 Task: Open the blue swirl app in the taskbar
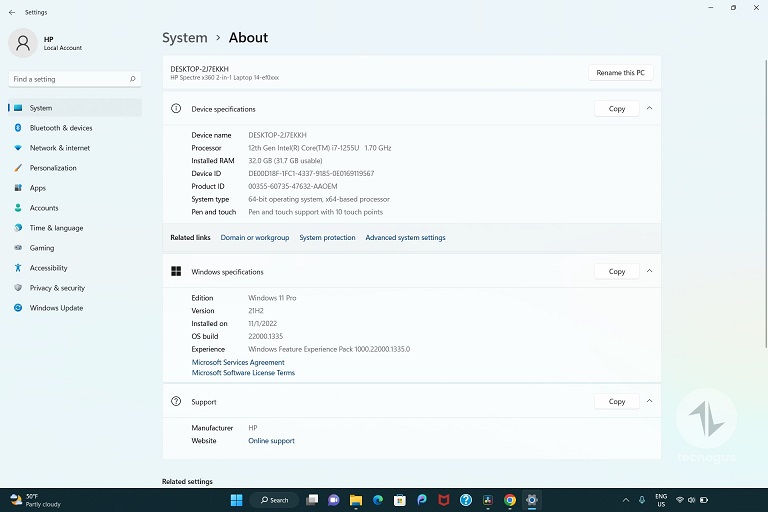422,500
